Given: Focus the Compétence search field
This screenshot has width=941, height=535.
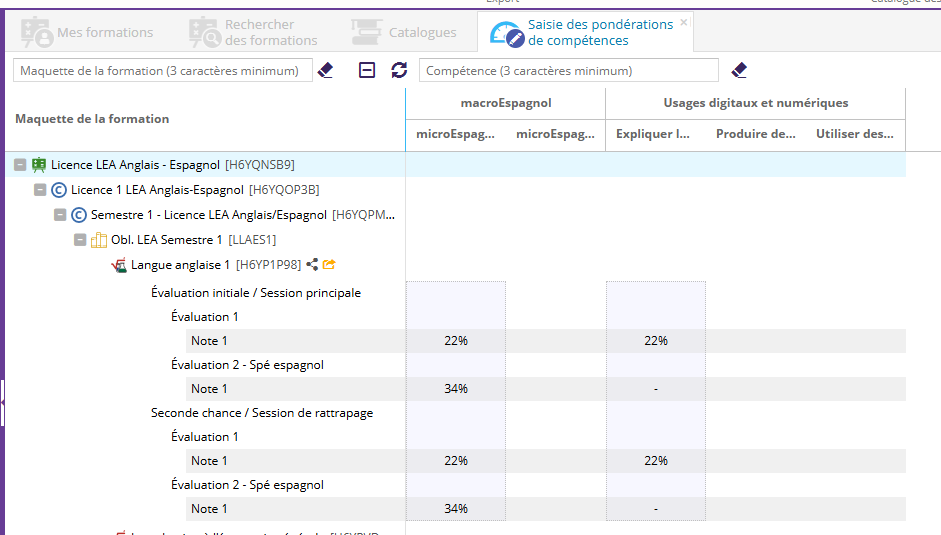Looking at the screenshot, I should tap(568, 71).
